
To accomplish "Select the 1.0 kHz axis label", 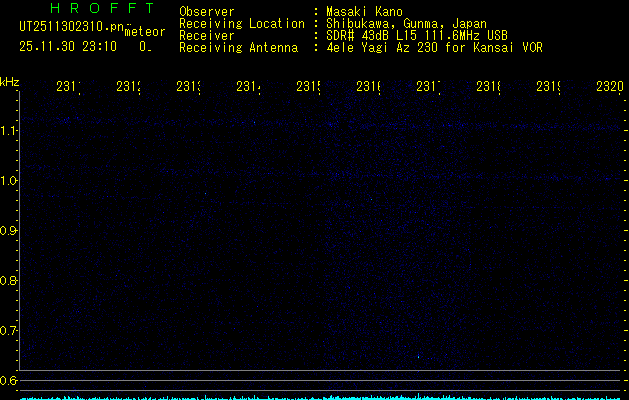I will pyautogui.click(x=8, y=181).
